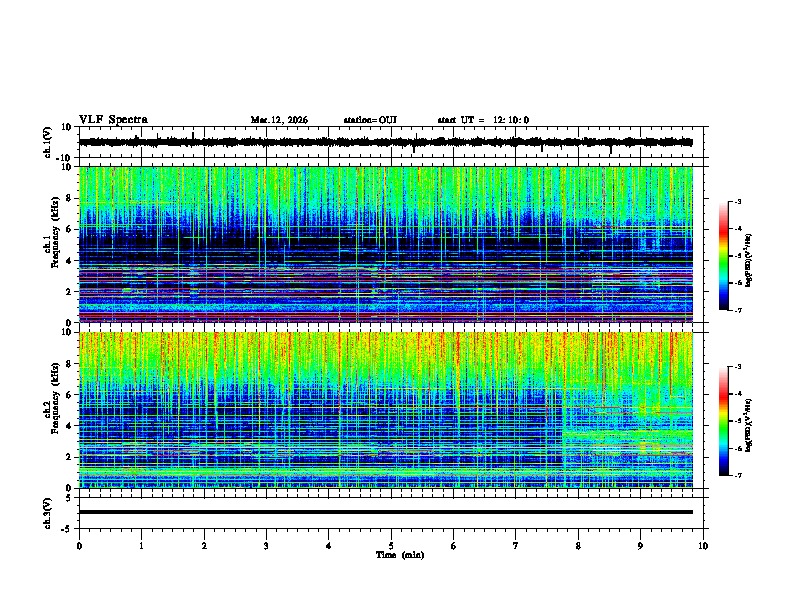Click the "5" tick on the time axis
This screenshot has width=792, height=612.
[391, 546]
